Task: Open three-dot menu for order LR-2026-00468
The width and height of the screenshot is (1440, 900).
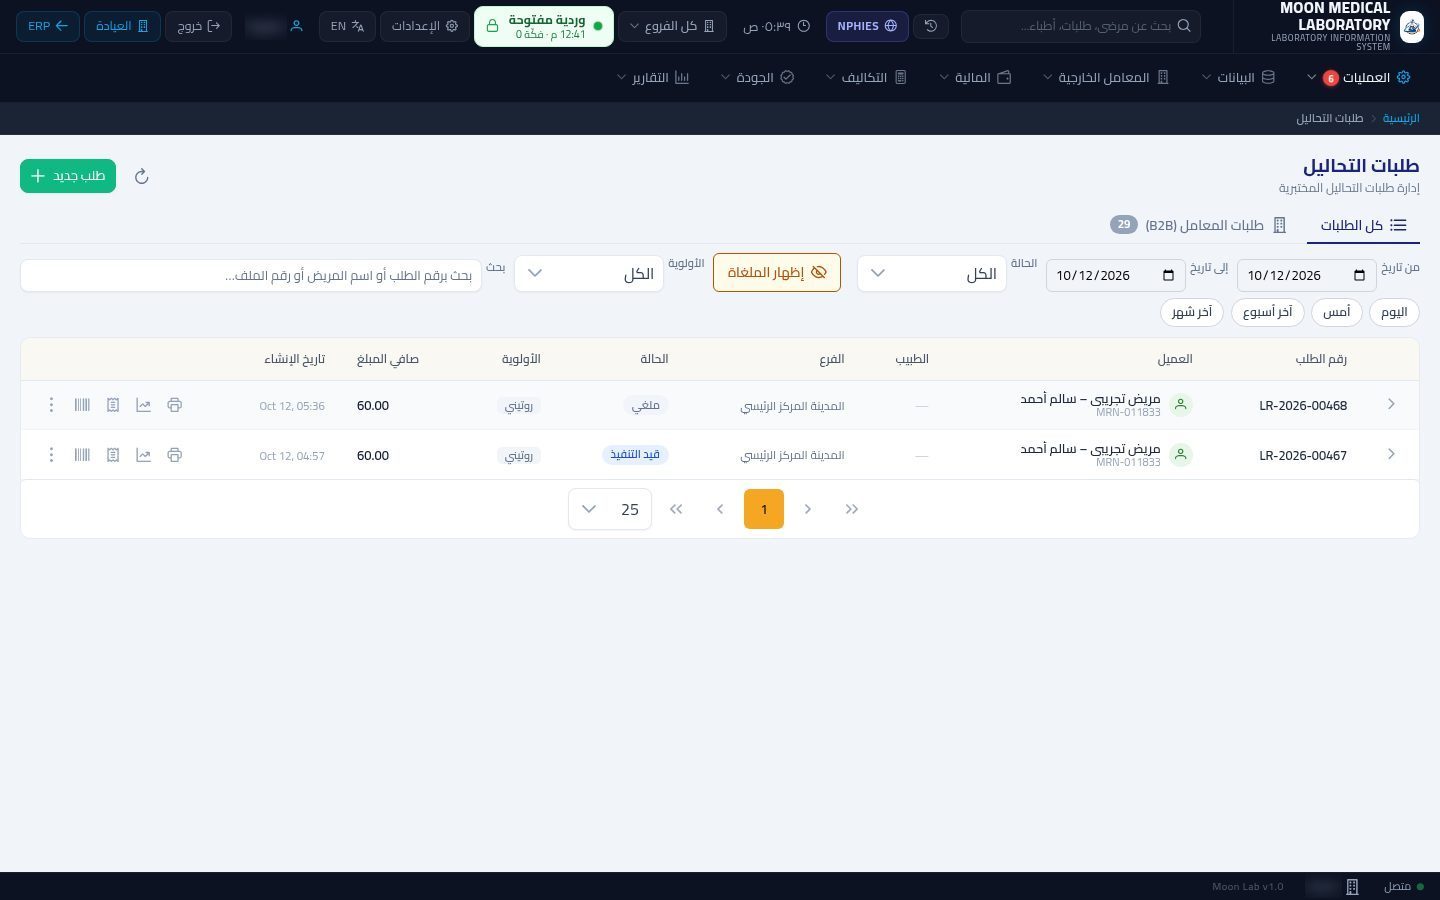Action: point(51,405)
